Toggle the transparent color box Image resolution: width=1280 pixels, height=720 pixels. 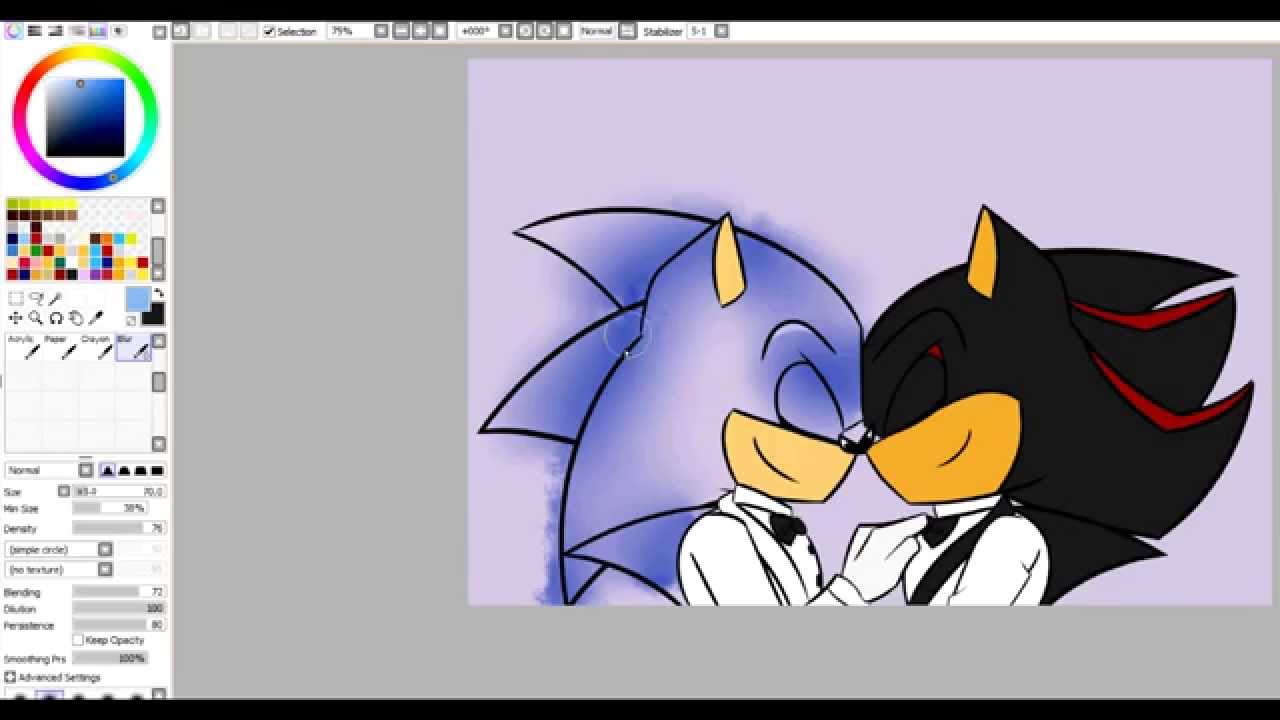[x=131, y=321]
